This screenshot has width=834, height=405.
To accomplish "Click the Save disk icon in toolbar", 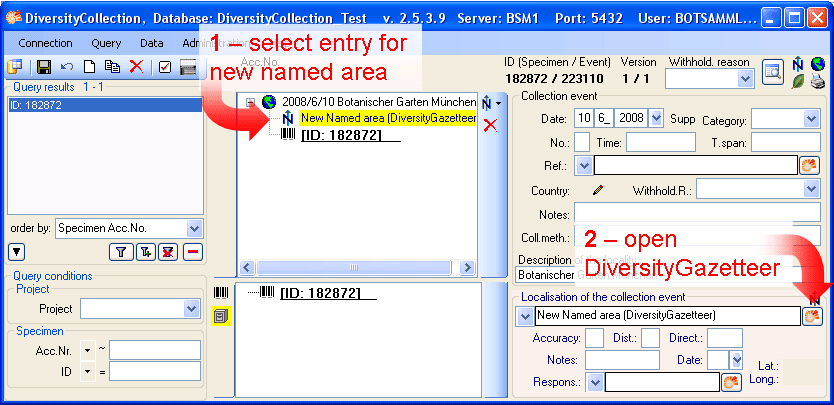I will [x=43, y=67].
